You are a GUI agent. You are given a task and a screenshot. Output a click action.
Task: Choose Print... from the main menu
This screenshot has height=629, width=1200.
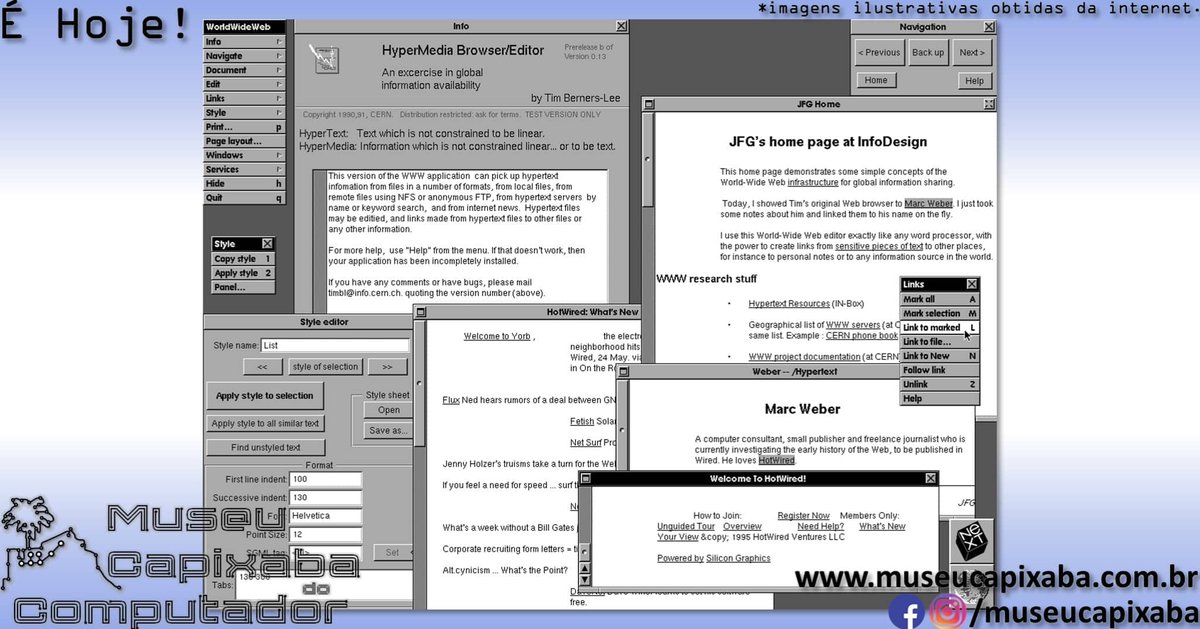244,127
